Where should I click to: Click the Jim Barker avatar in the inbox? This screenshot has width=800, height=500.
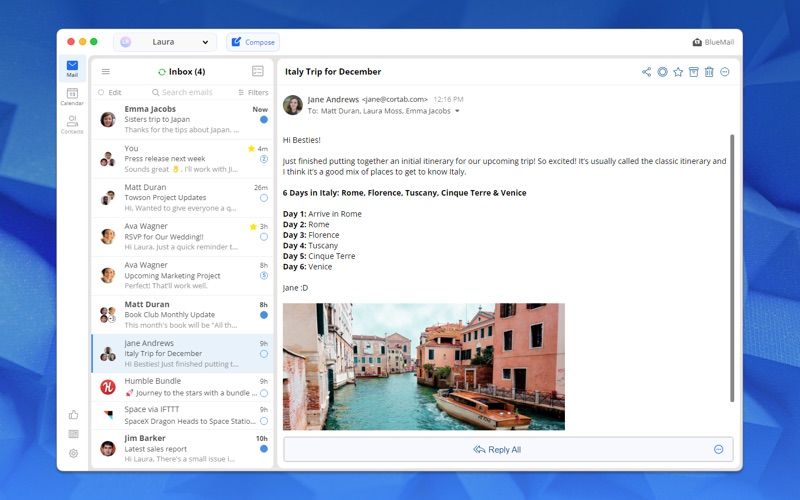[x=108, y=448]
